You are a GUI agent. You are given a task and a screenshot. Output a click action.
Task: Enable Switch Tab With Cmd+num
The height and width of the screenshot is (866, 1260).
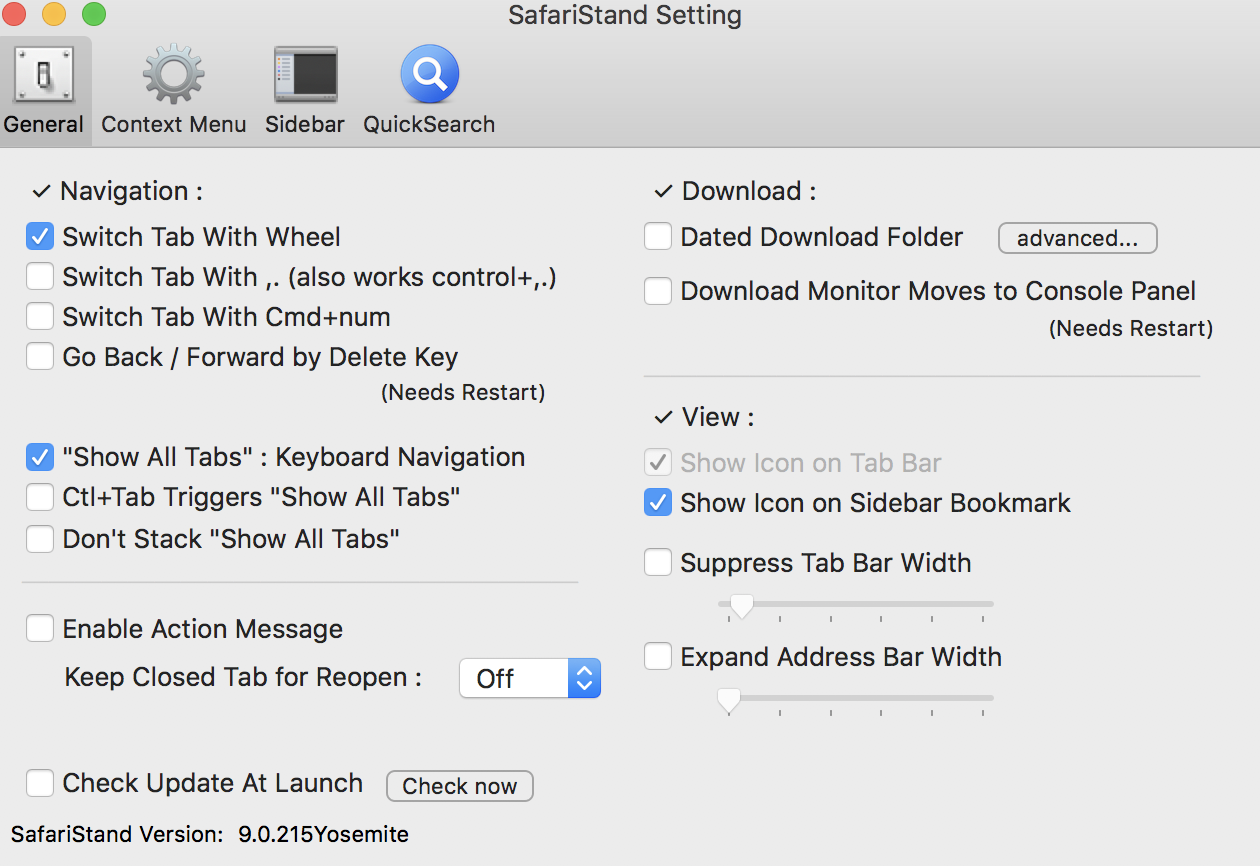point(40,317)
